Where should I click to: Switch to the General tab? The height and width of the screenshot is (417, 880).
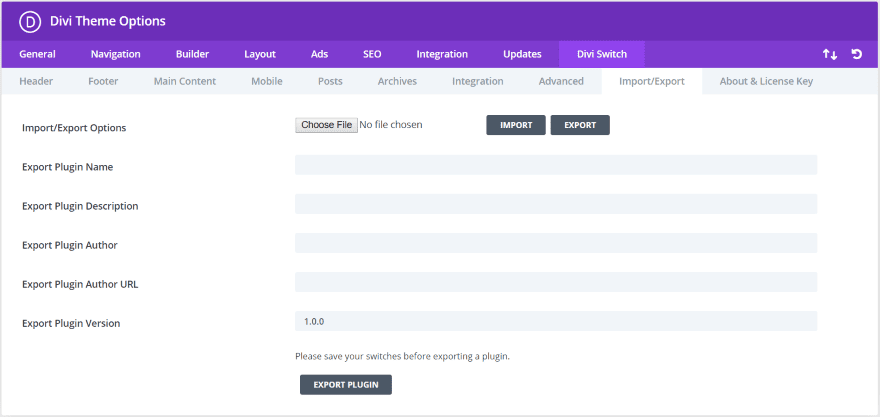pyautogui.click(x=37, y=54)
